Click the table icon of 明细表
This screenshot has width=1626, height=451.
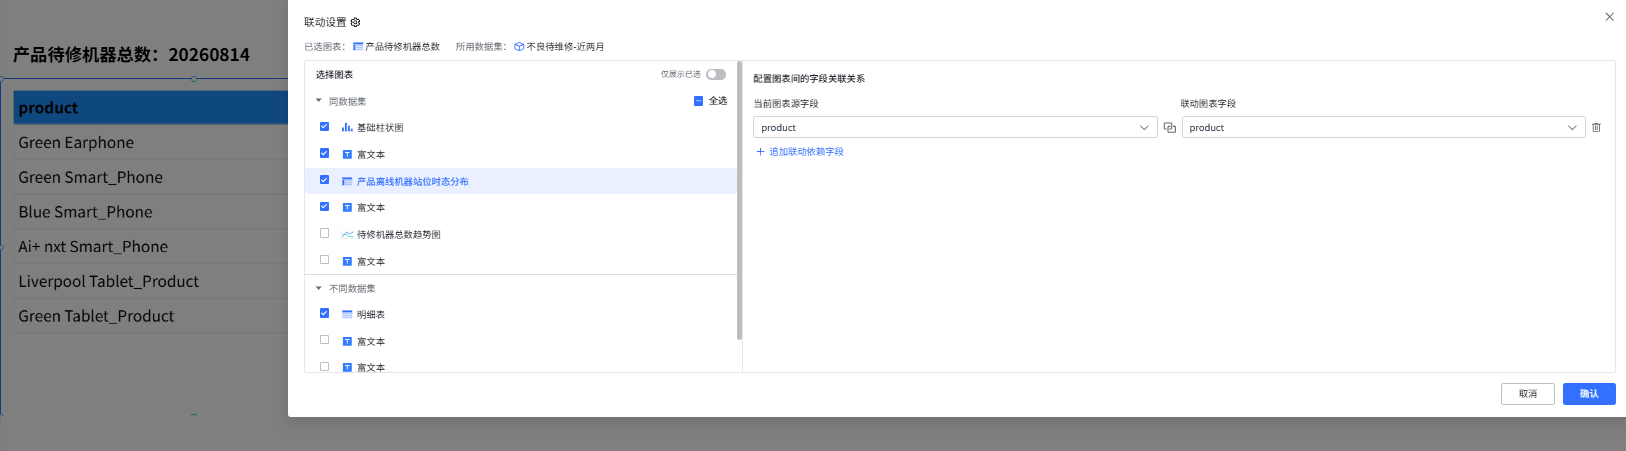click(347, 315)
